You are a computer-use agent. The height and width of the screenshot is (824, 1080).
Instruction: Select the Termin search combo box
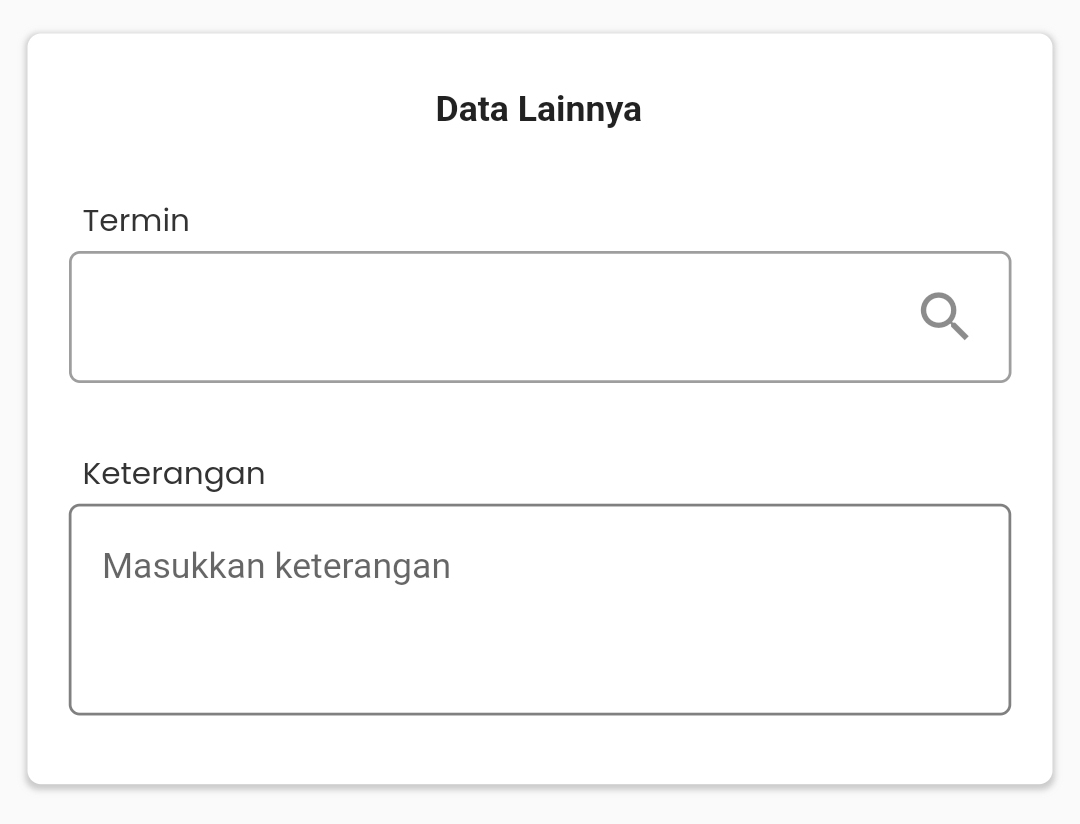tap(540, 317)
